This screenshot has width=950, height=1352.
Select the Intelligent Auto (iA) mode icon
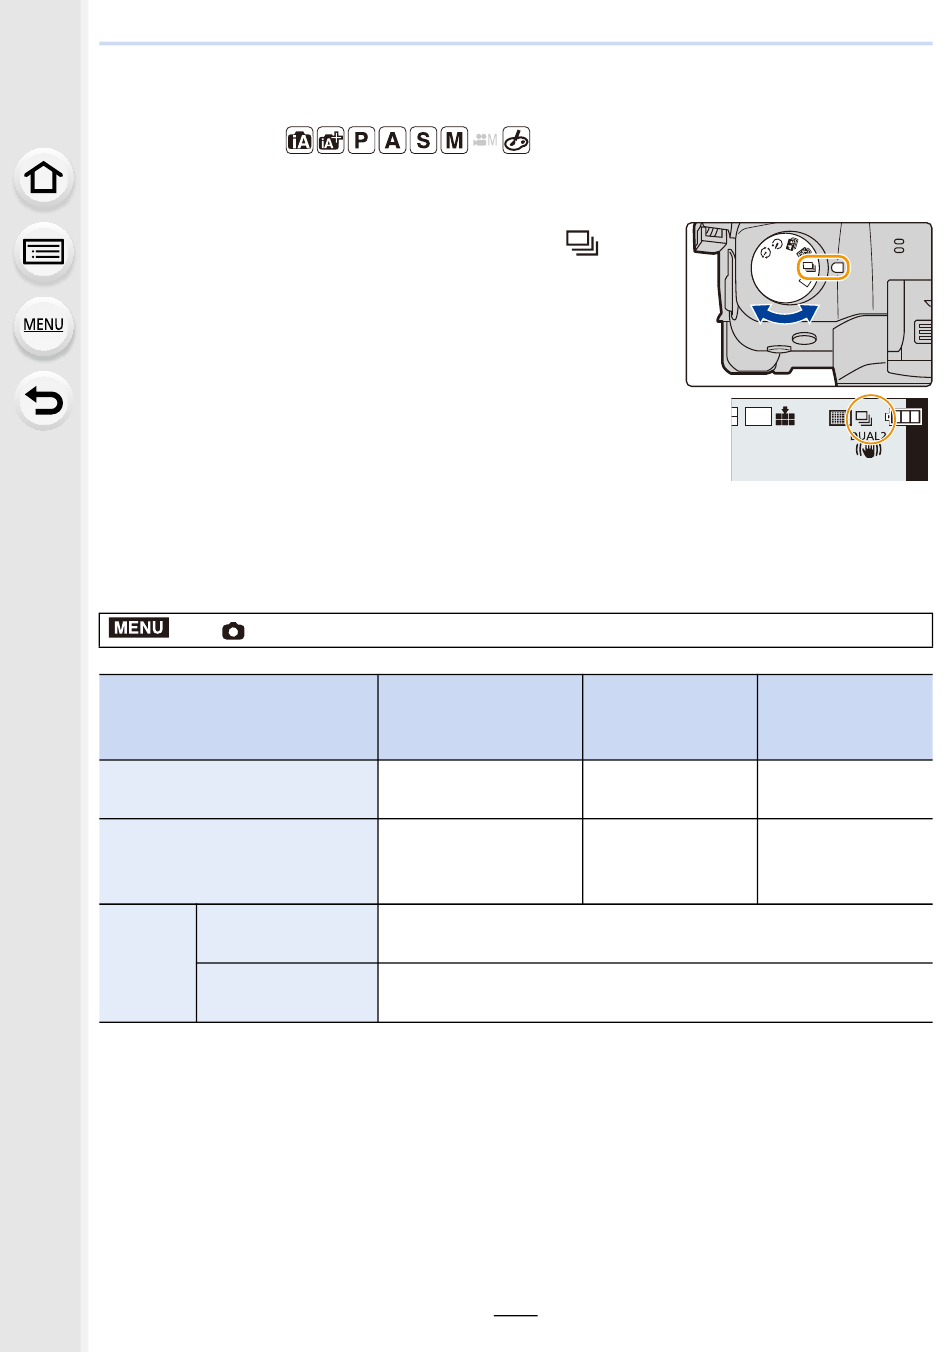pyautogui.click(x=299, y=141)
